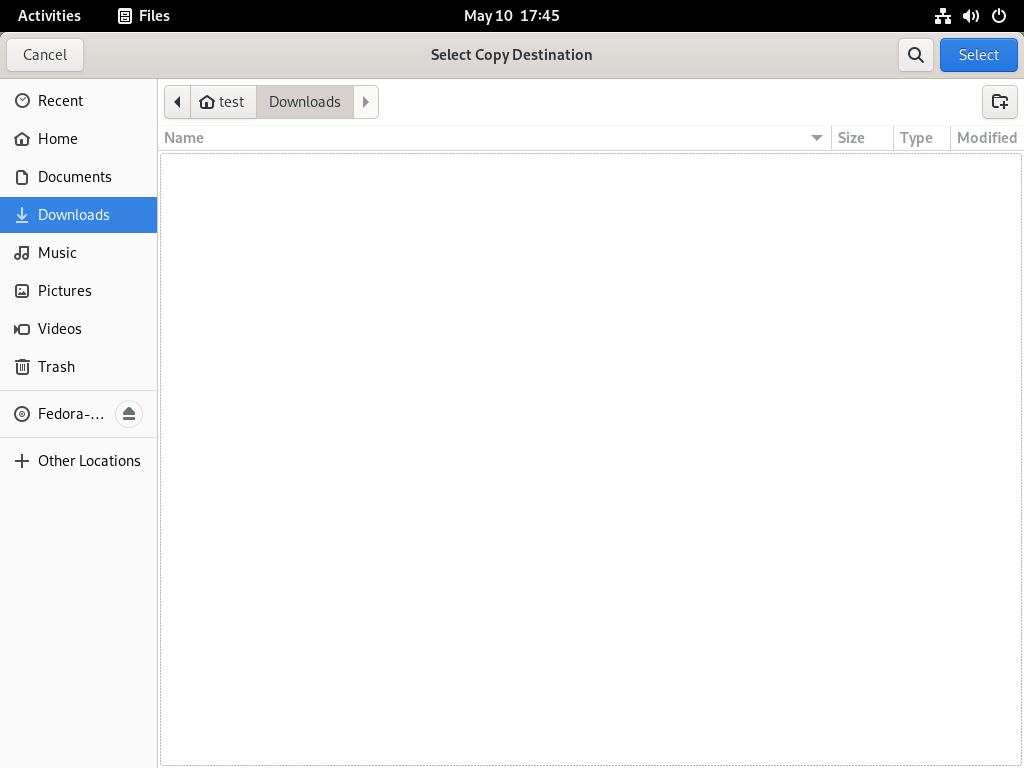
Task: Click the volume icon in the top bar
Action: pos(970,16)
